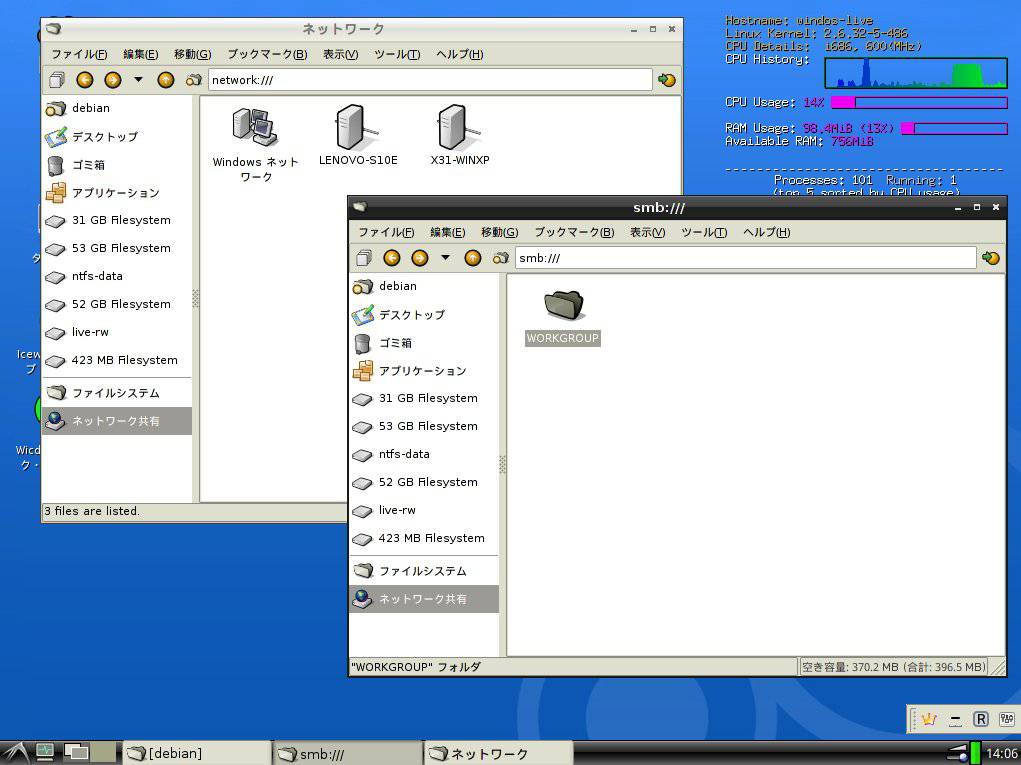Go forward in the smb:/// window
Image resolution: width=1021 pixels, height=765 pixels.
pyautogui.click(x=420, y=258)
